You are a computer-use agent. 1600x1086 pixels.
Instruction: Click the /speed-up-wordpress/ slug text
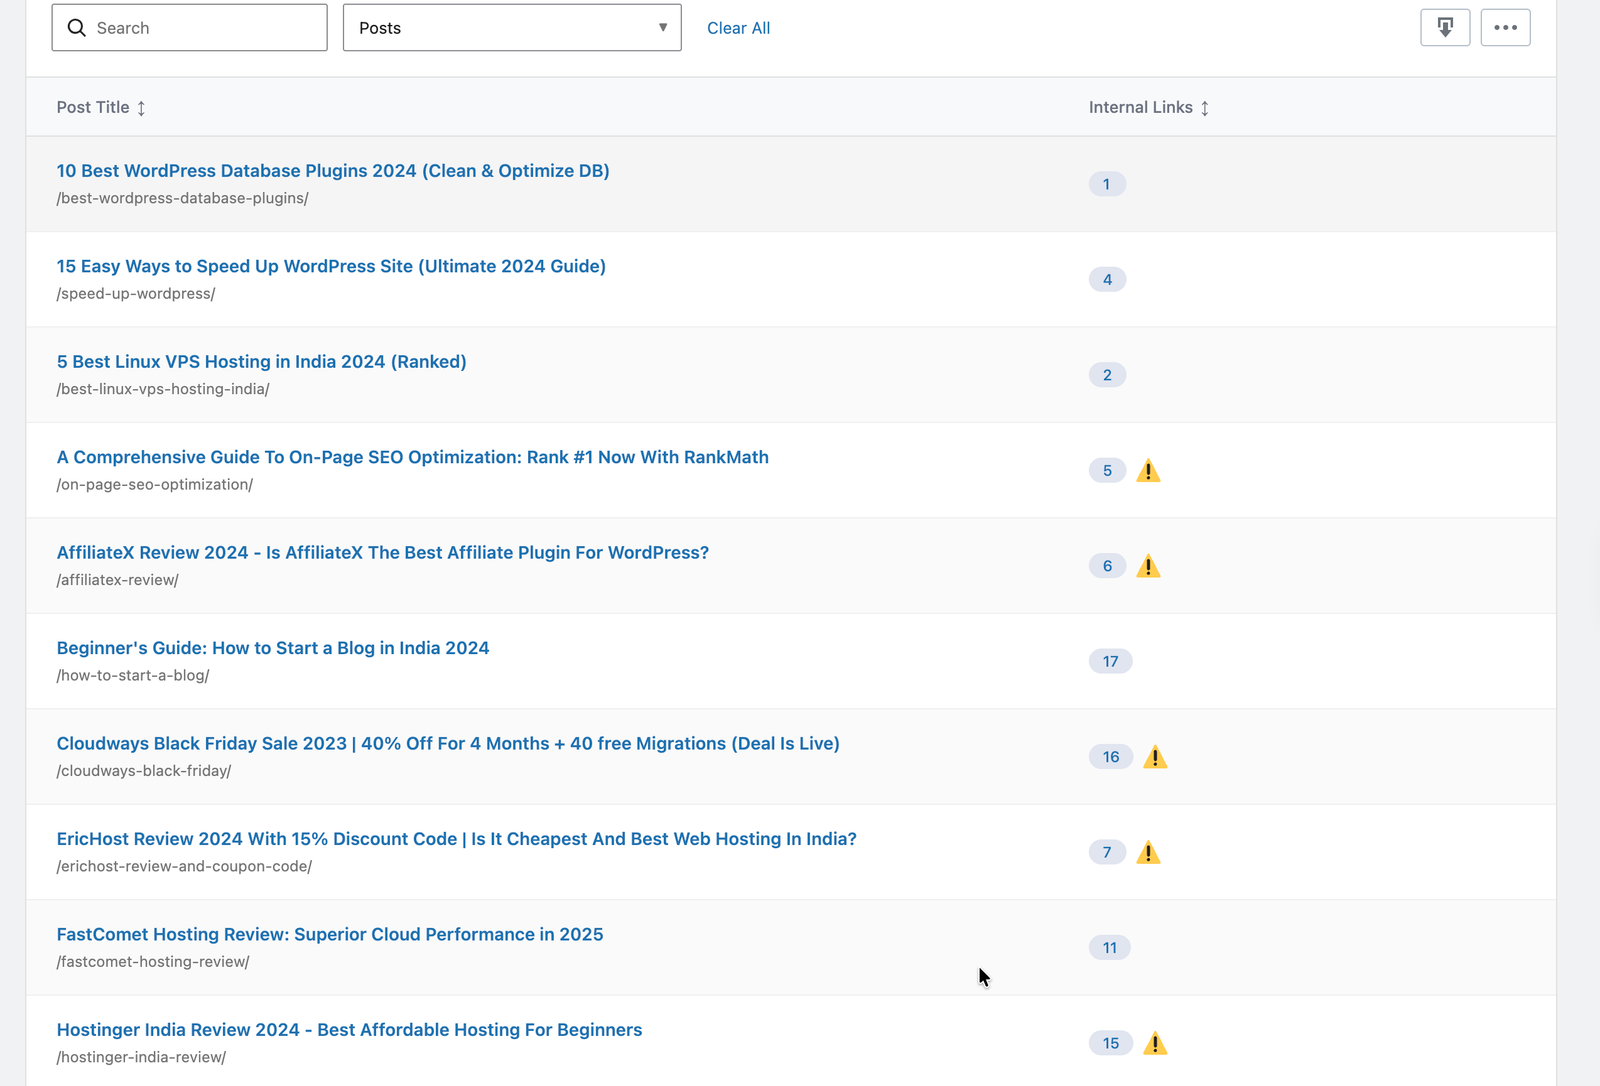[136, 294]
